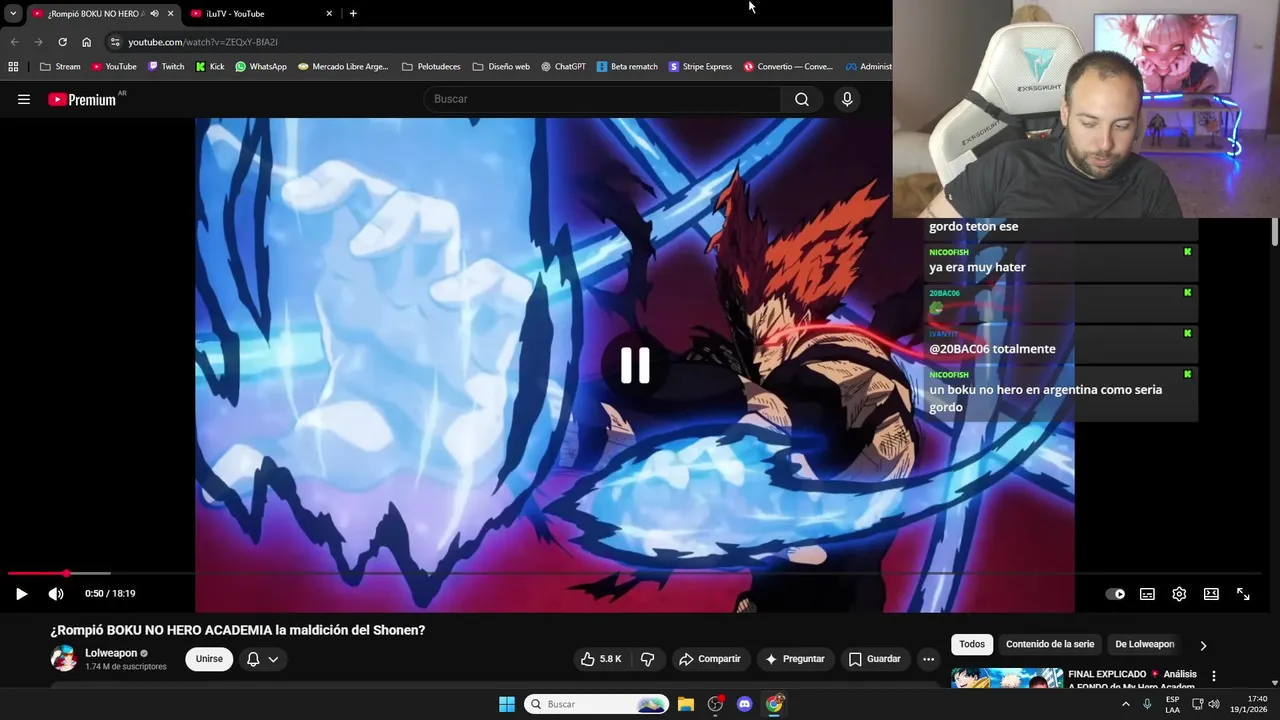Open options menu for FINAL EXPLICADO video
Screen dimensions: 1280x720
point(1214,676)
